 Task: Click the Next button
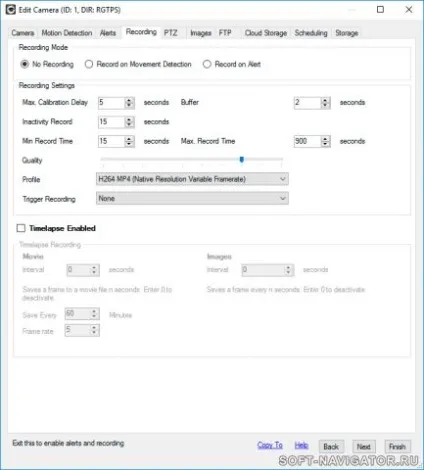(x=364, y=447)
